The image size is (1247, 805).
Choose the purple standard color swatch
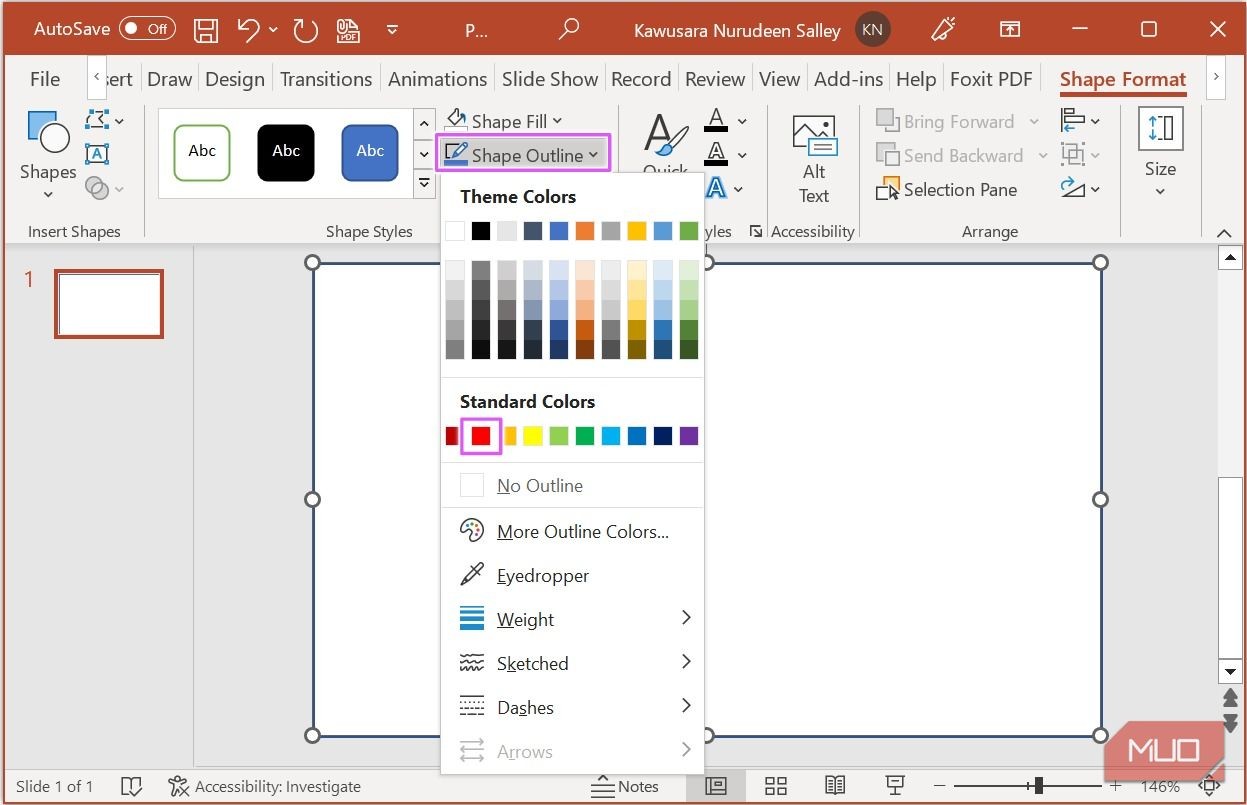click(689, 436)
